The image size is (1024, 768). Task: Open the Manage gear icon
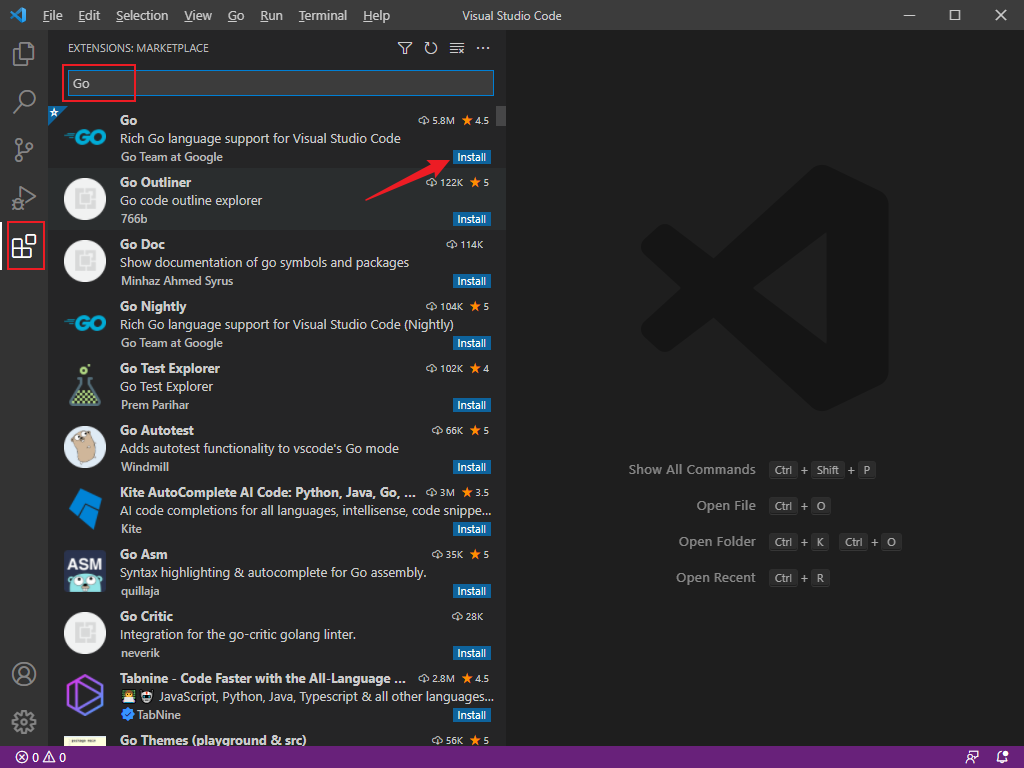click(24, 721)
